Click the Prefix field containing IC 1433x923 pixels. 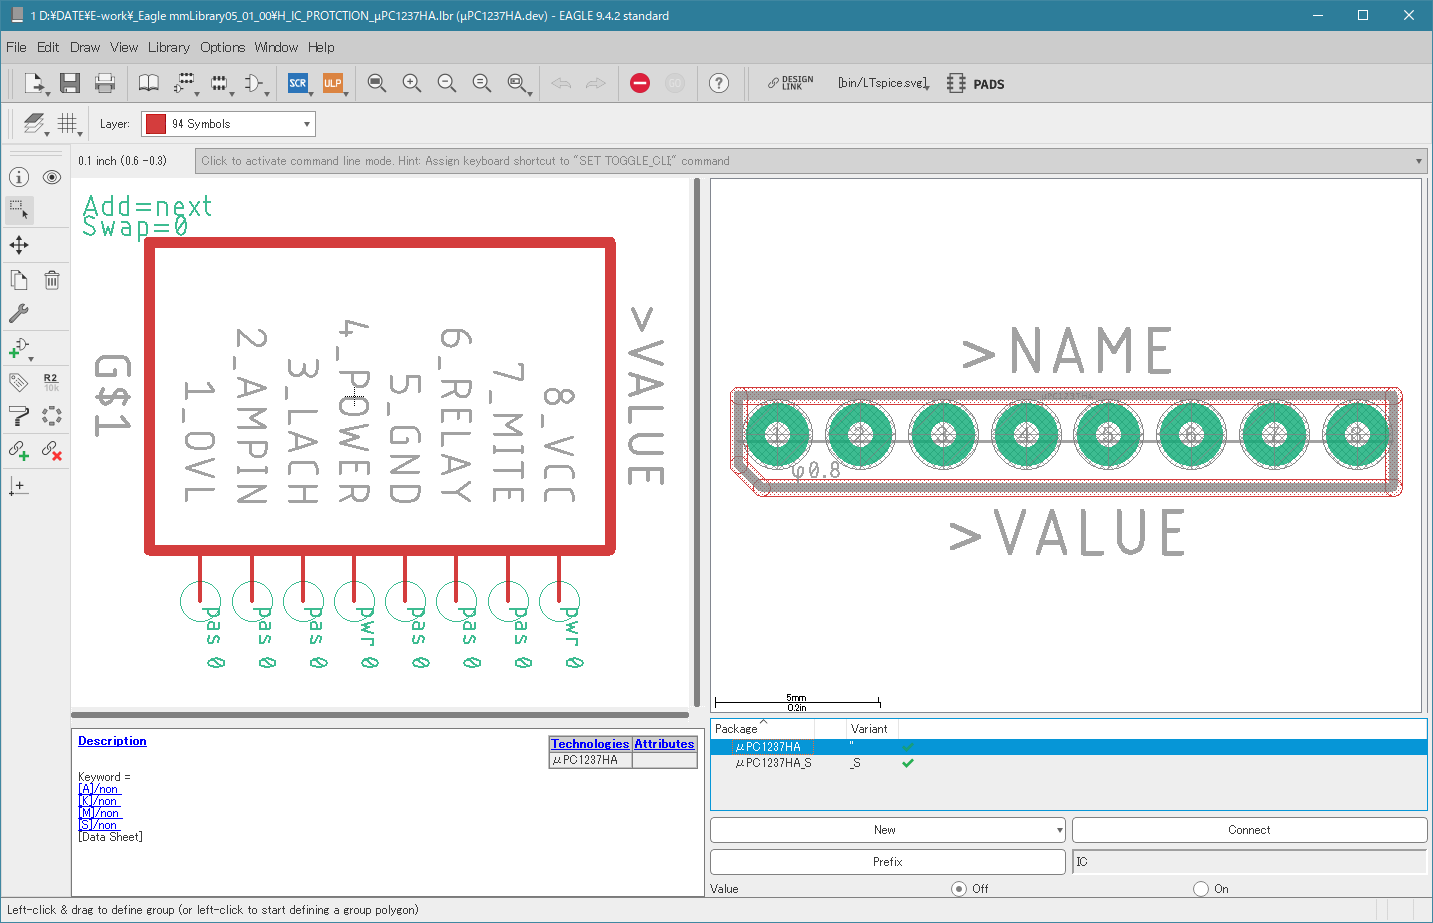pos(1249,862)
